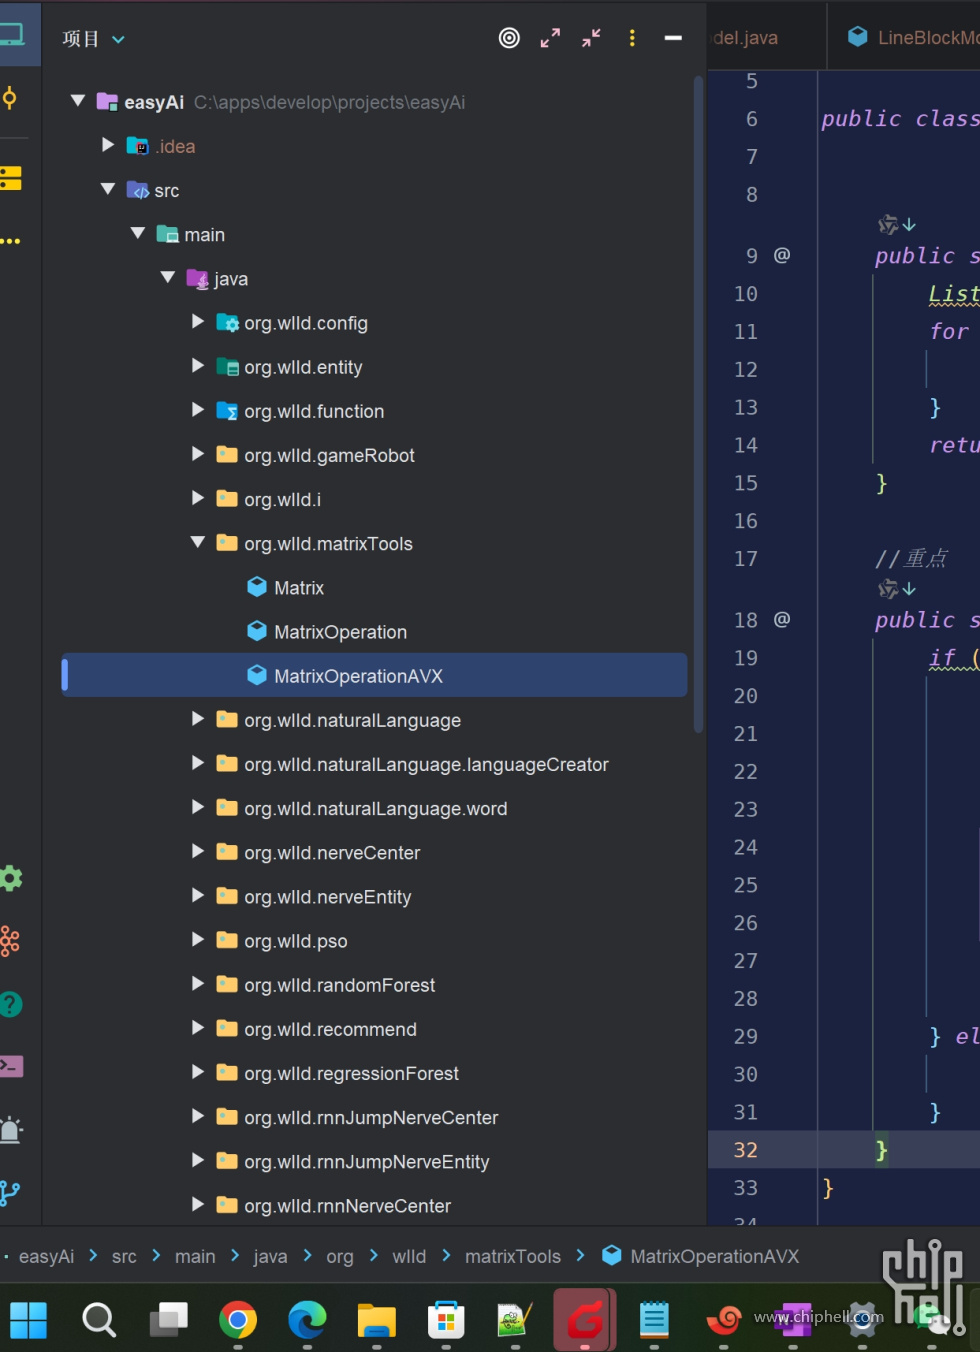This screenshot has height=1352, width=980.
Task: Select MatrixOperationAVX in the project tree
Action: coord(374,676)
